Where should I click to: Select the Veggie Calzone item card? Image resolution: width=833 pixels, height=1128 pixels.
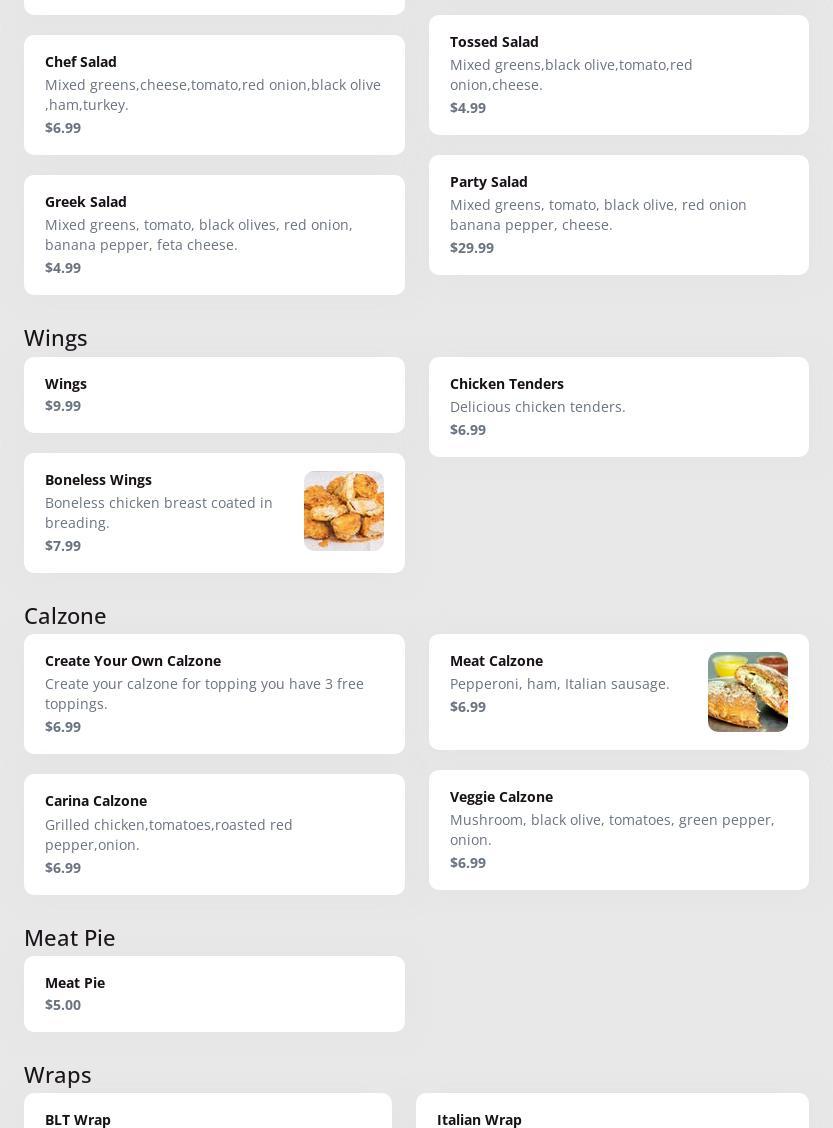(x=618, y=830)
